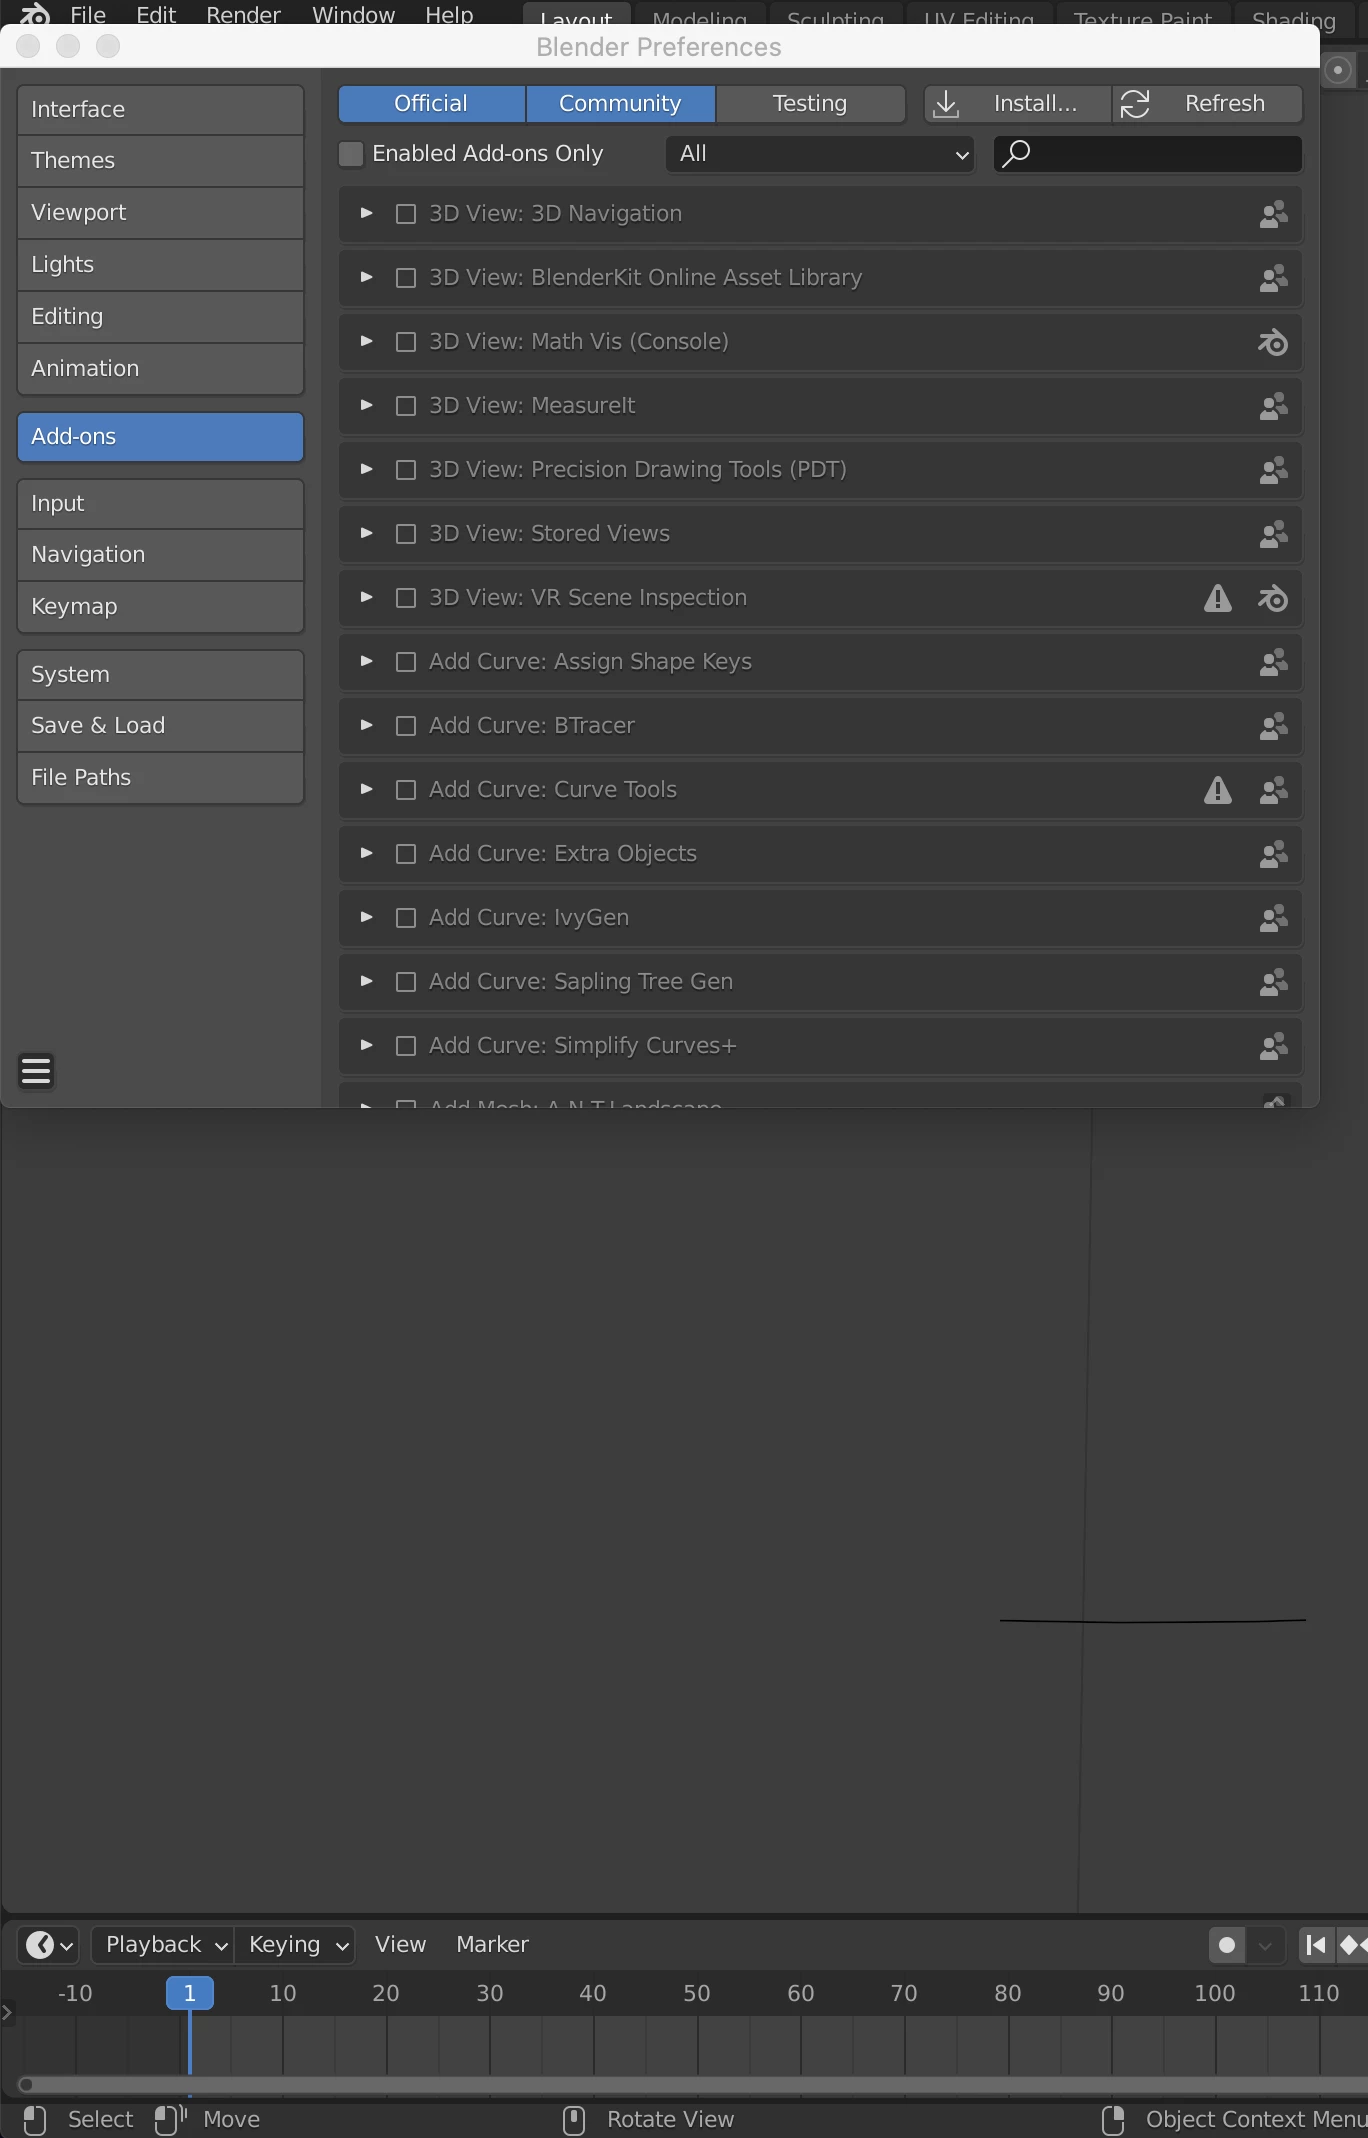This screenshot has width=1368, height=2138.
Task: Click the magnifier icon in the add-on search field
Action: point(1016,153)
